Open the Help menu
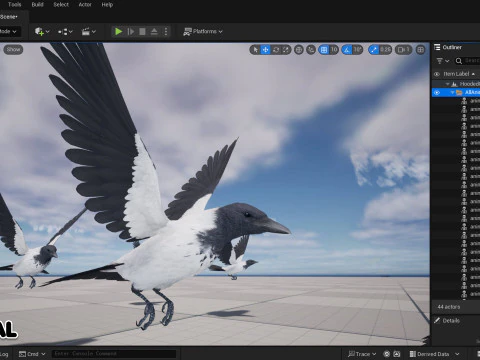The height and width of the screenshot is (360, 480). [107, 5]
